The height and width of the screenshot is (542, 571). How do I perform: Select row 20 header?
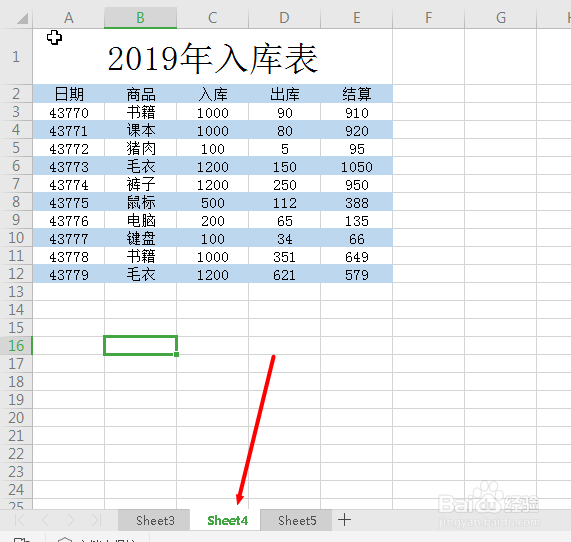(x=16, y=417)
